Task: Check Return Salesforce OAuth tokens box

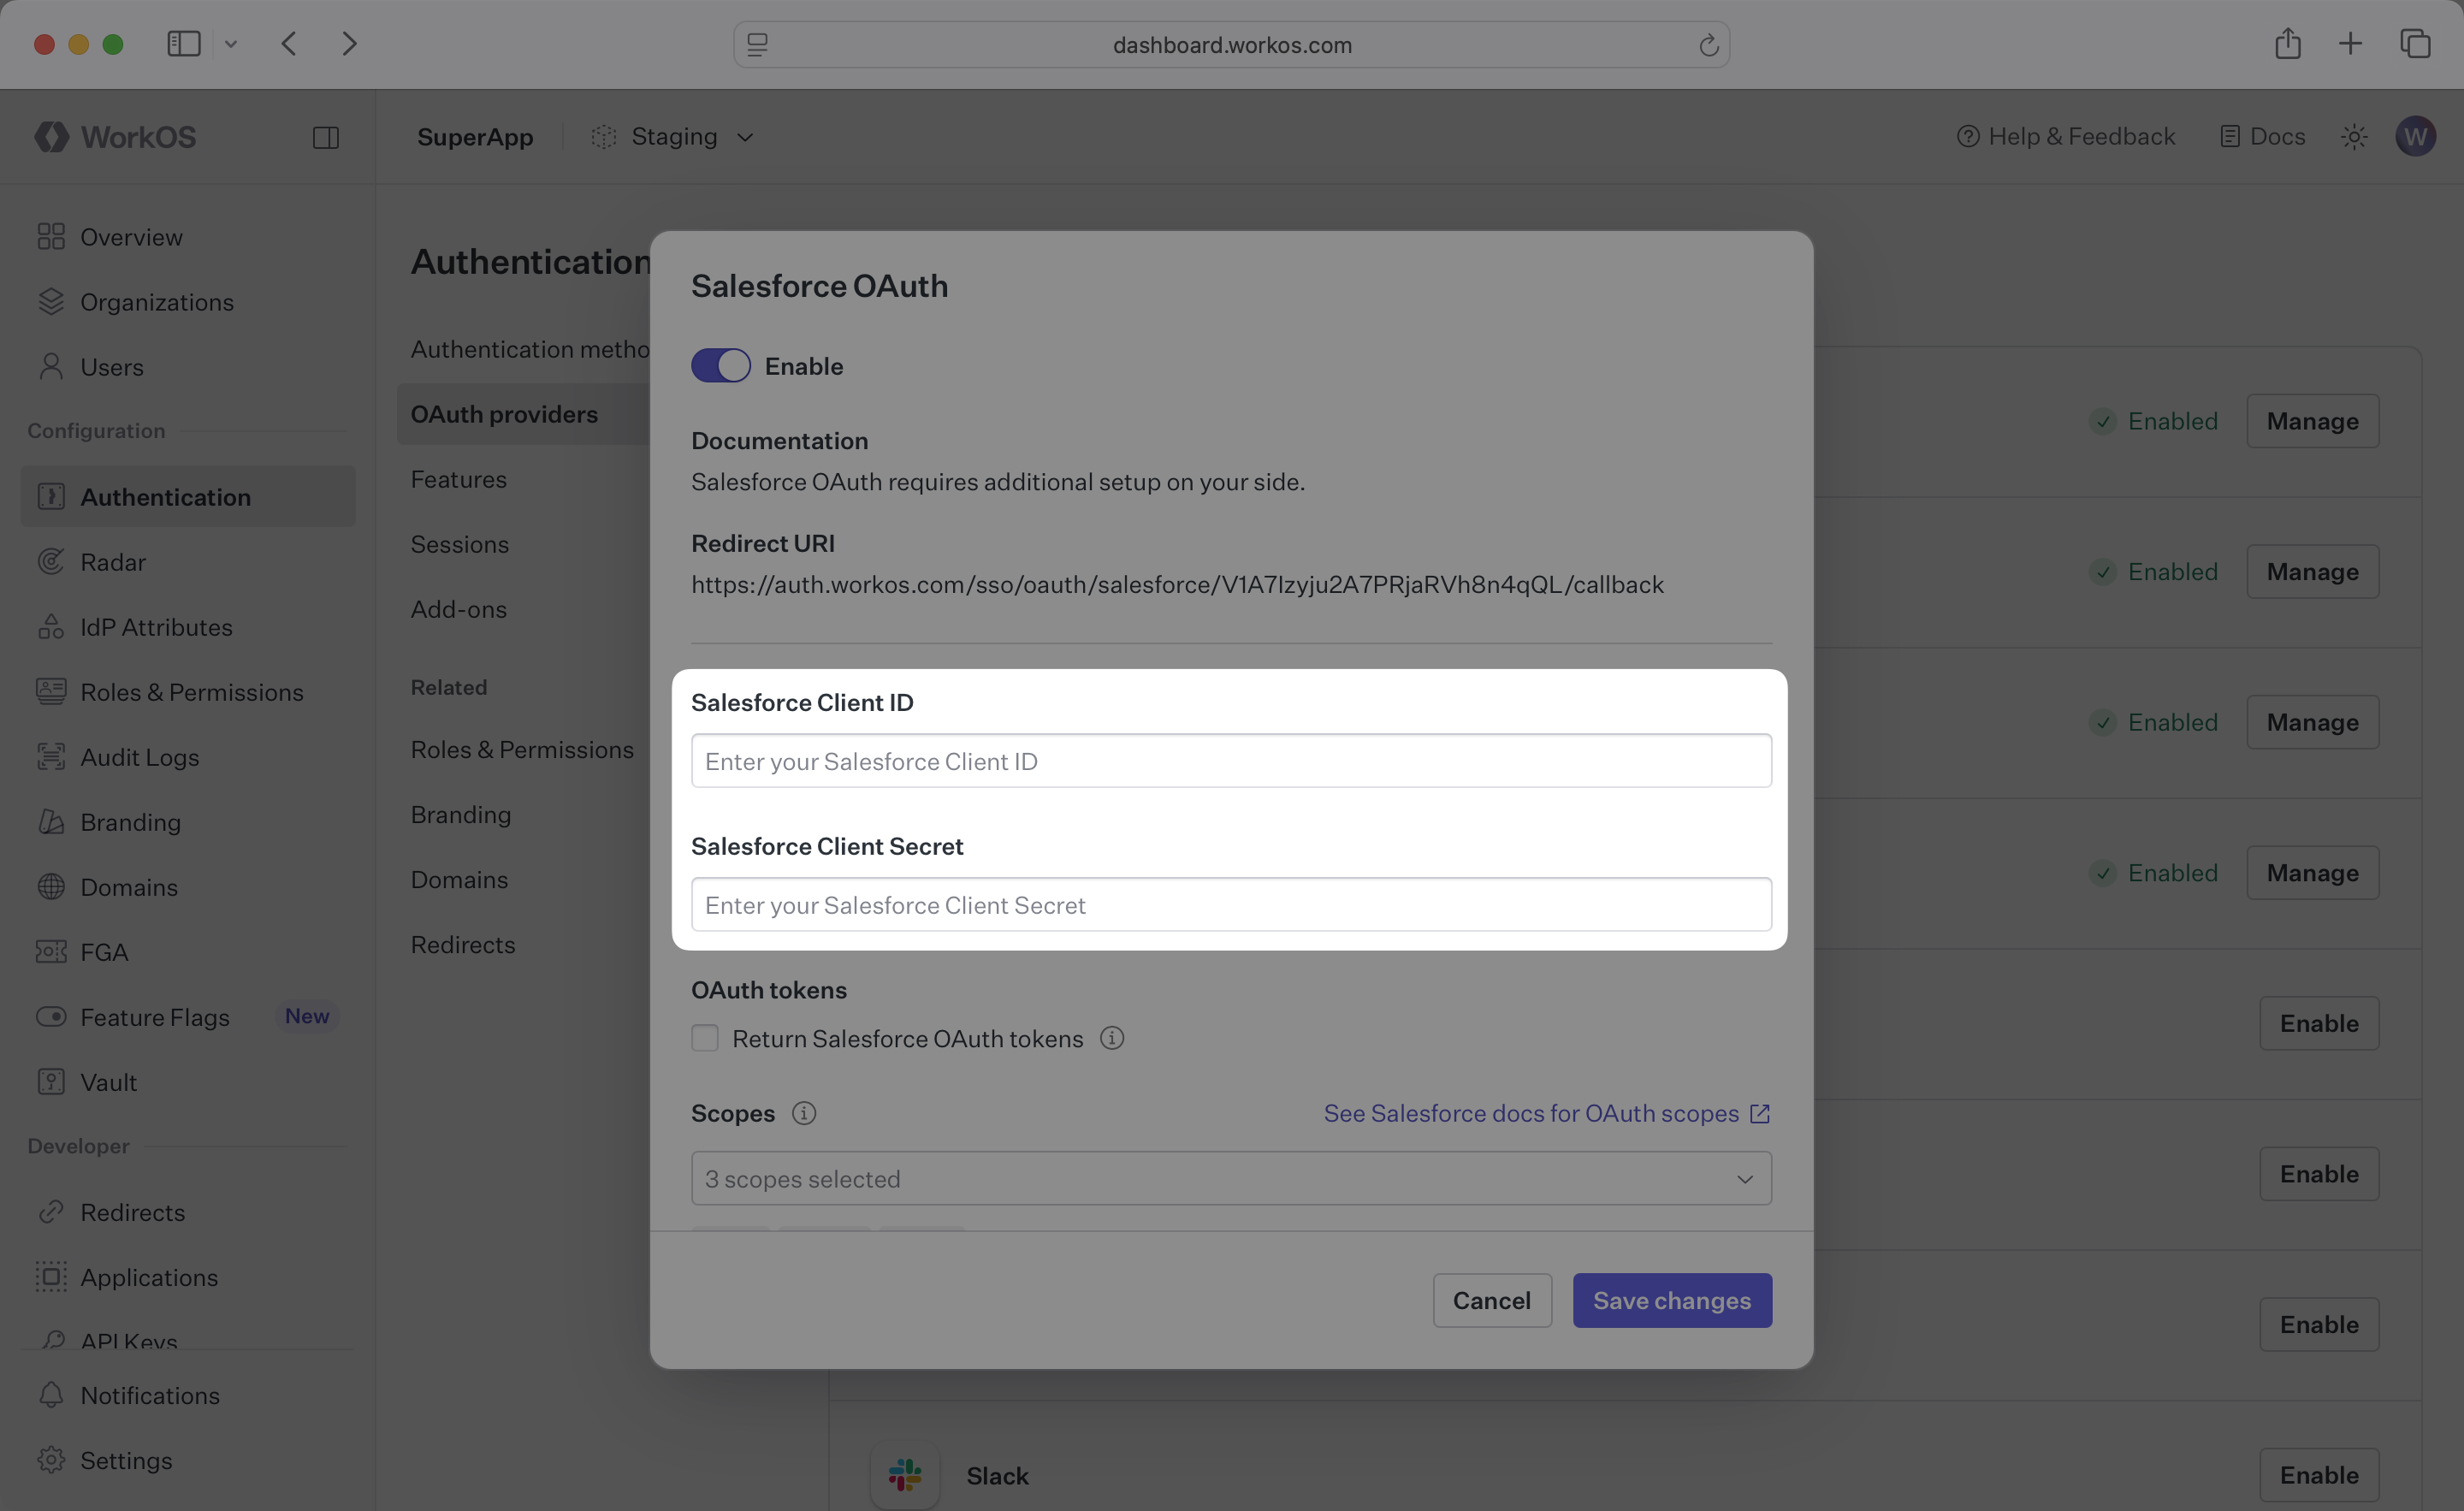Action: [x=705, y=1038]
